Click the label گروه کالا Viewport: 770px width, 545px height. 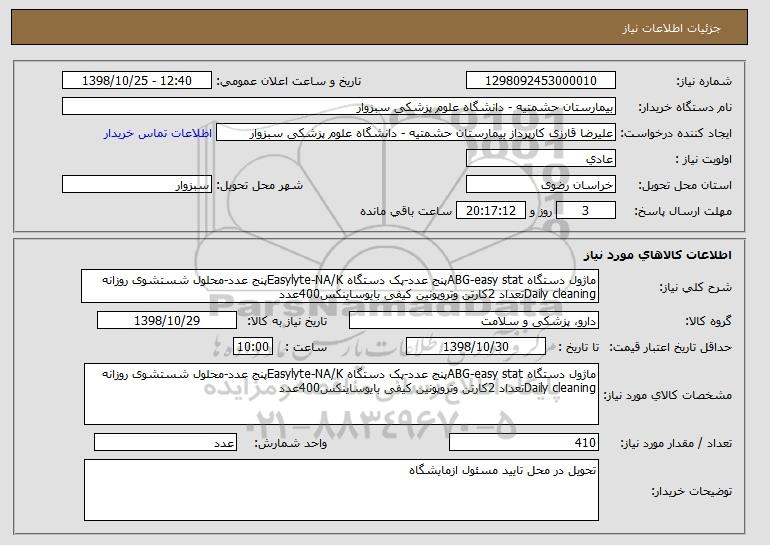pos(709,322)
